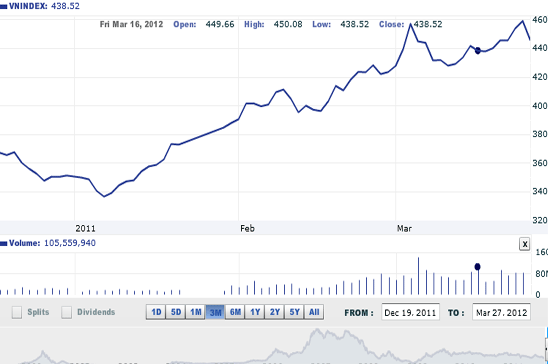
Task: Show the 2Y chart range
Action: (x=275, y=312)
